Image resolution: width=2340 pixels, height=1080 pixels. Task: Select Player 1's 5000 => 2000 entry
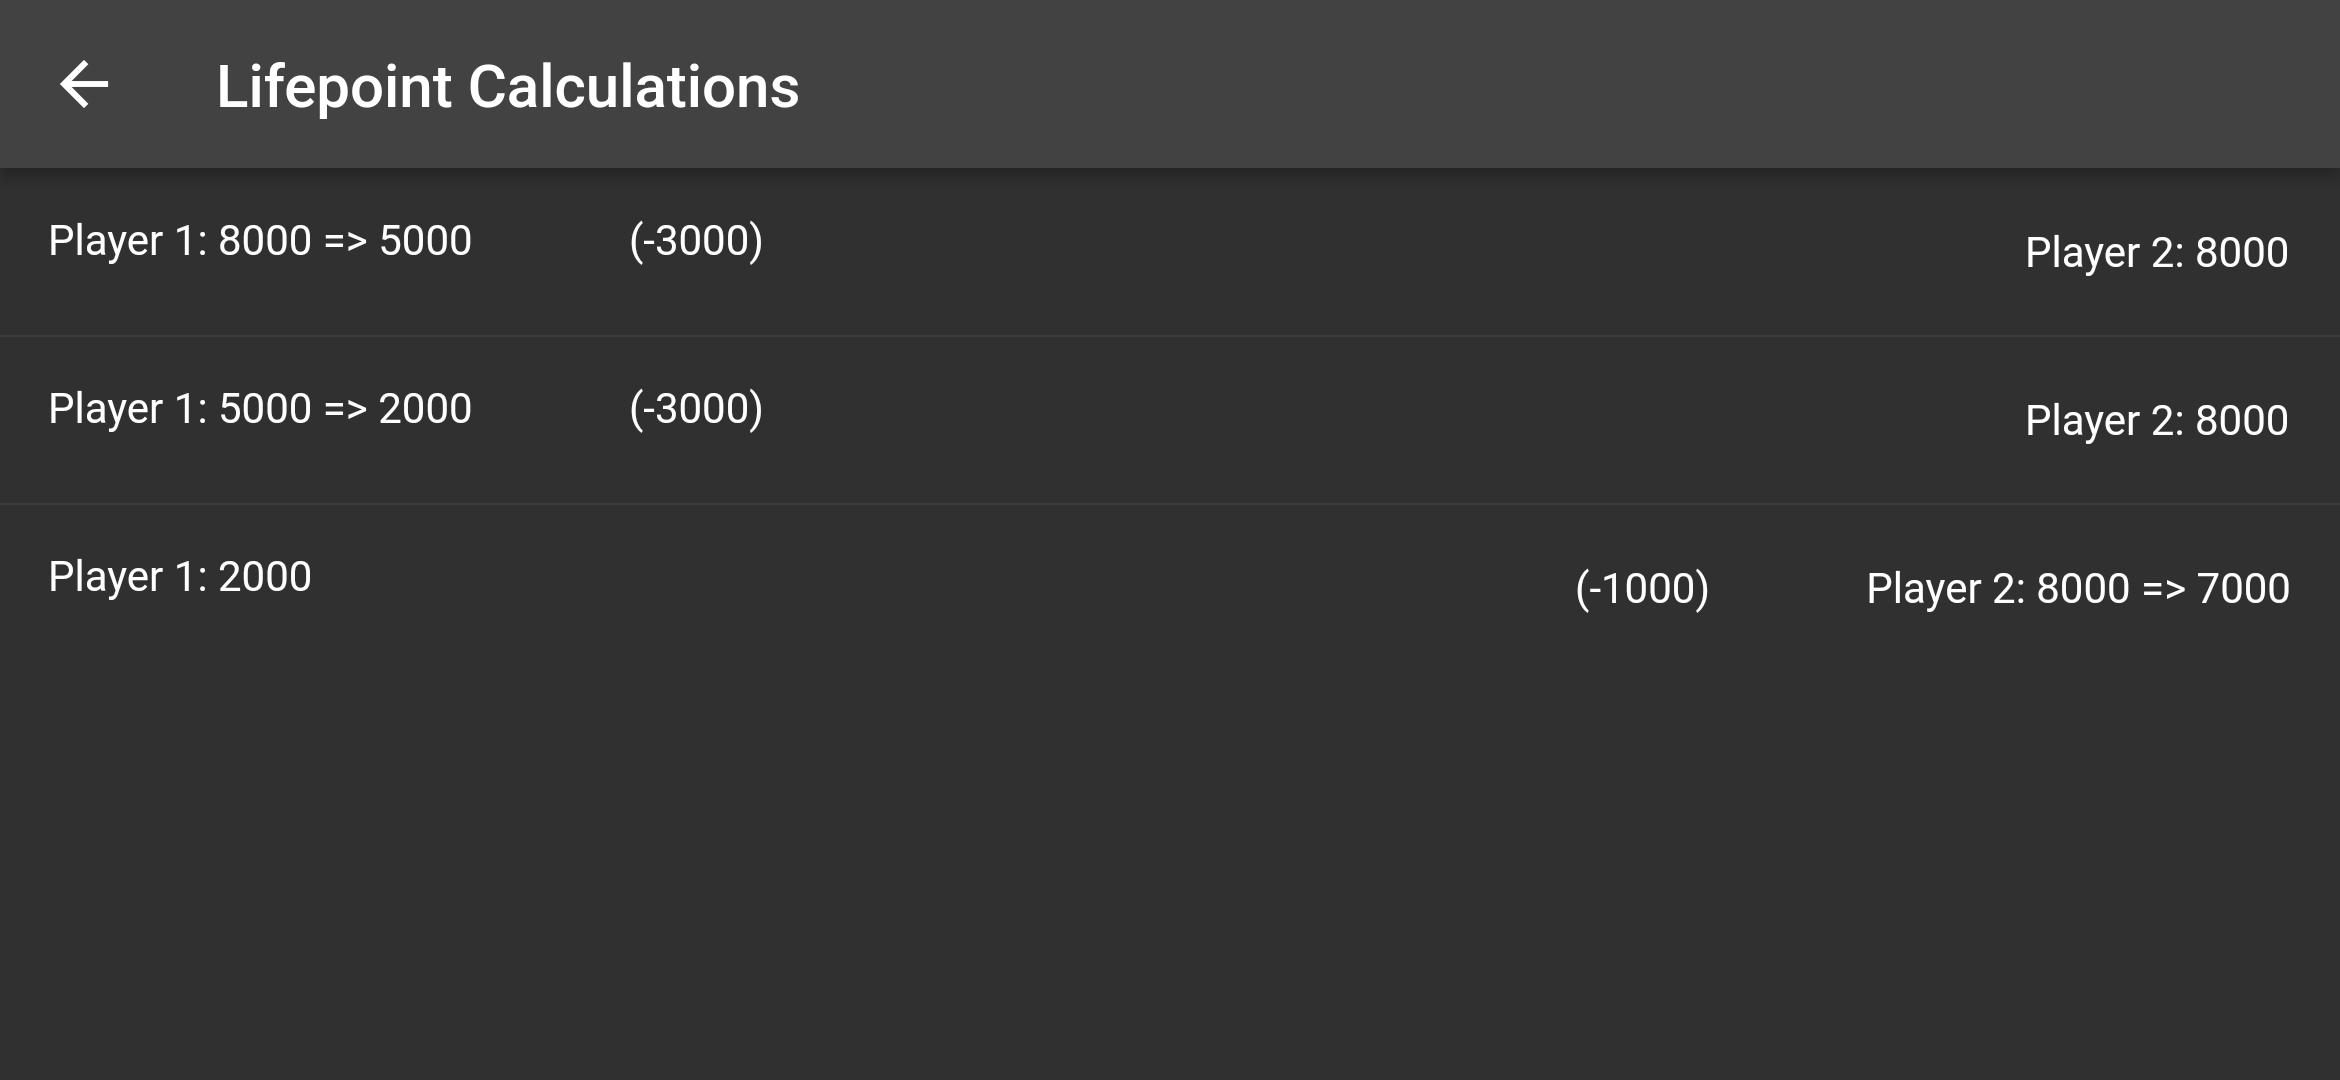(x=260, y=409)
